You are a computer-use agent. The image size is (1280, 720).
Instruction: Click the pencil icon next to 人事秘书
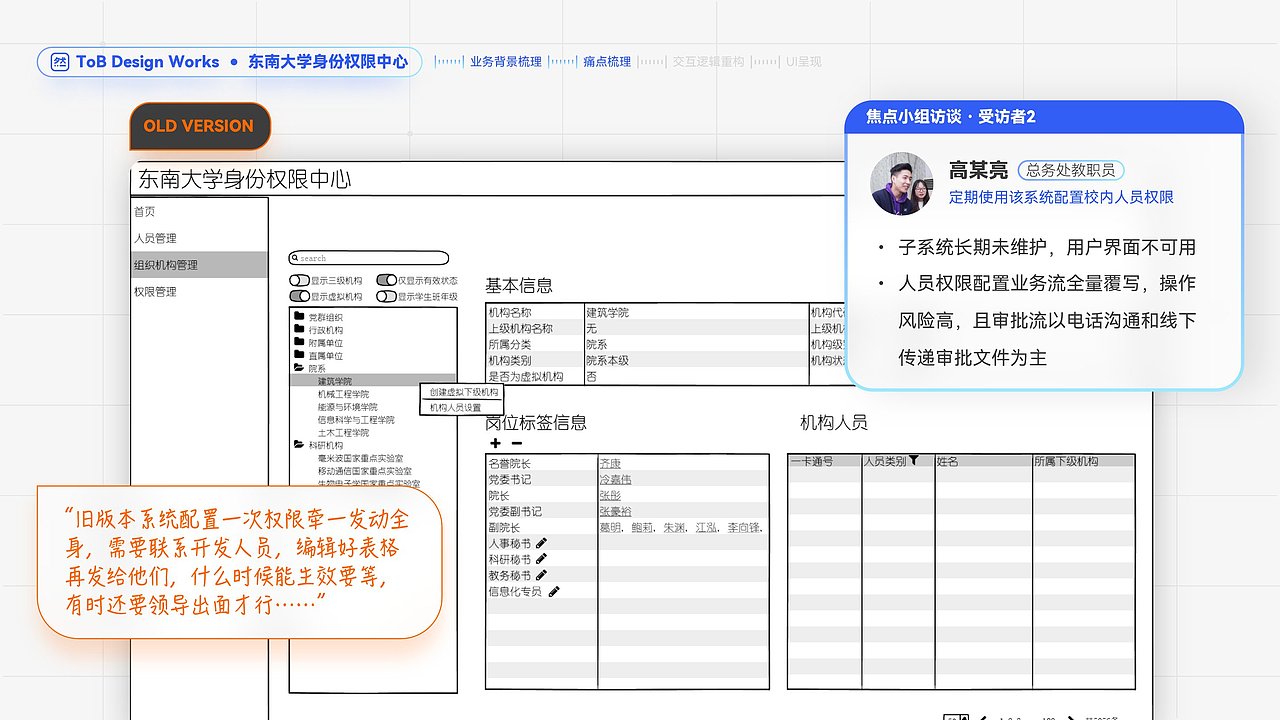coord(542,543)
